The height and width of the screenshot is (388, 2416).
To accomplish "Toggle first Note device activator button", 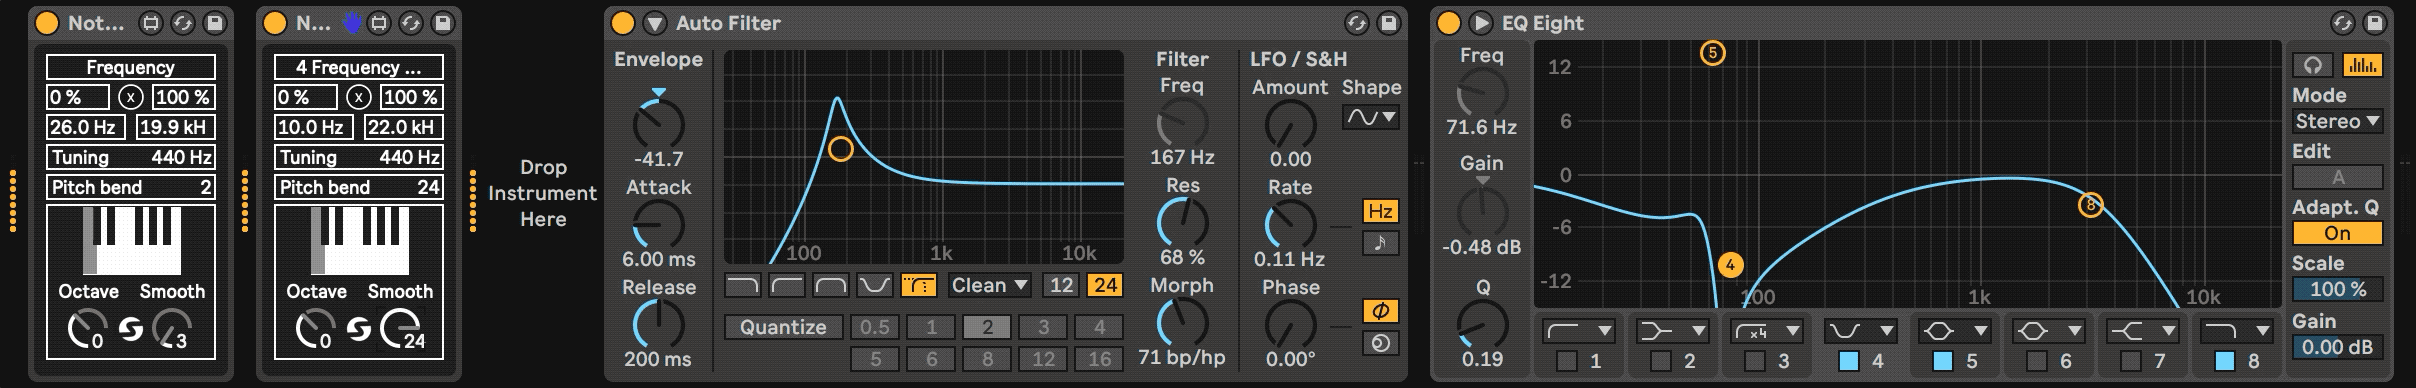I will point(47,23).
